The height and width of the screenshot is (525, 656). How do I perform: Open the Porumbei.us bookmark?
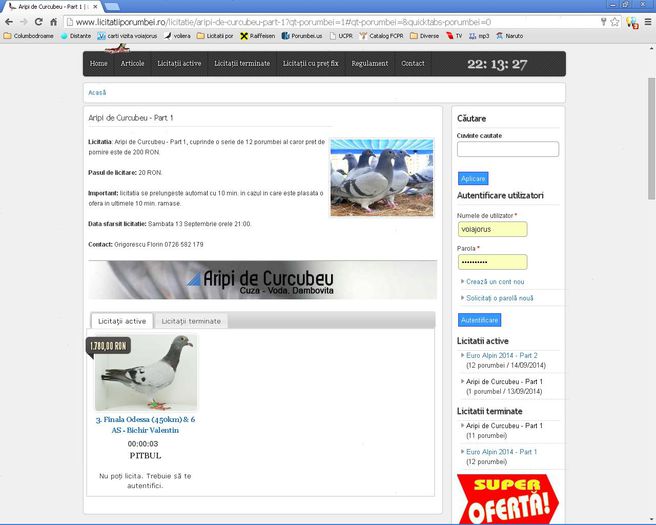(305, 36)
